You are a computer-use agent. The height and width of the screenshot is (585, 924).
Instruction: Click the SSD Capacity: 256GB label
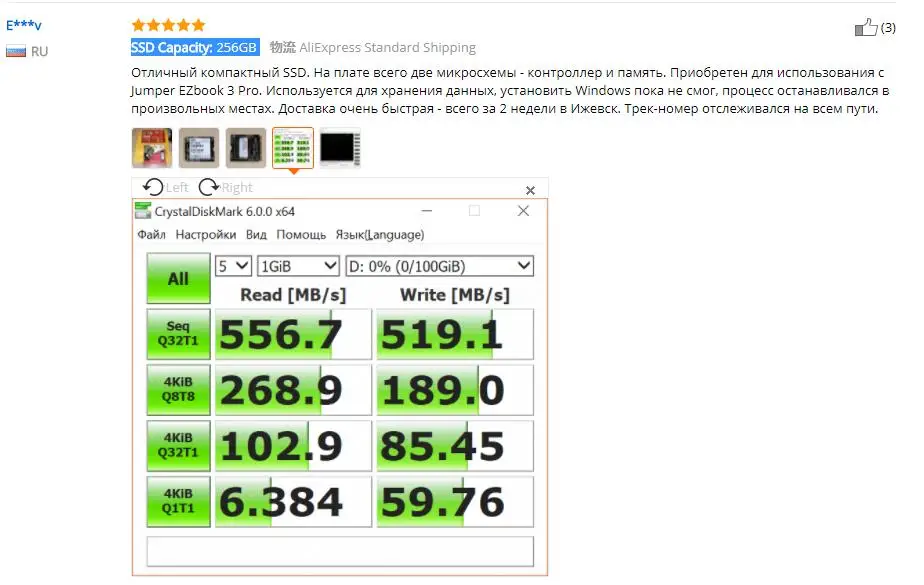point(195,48)
